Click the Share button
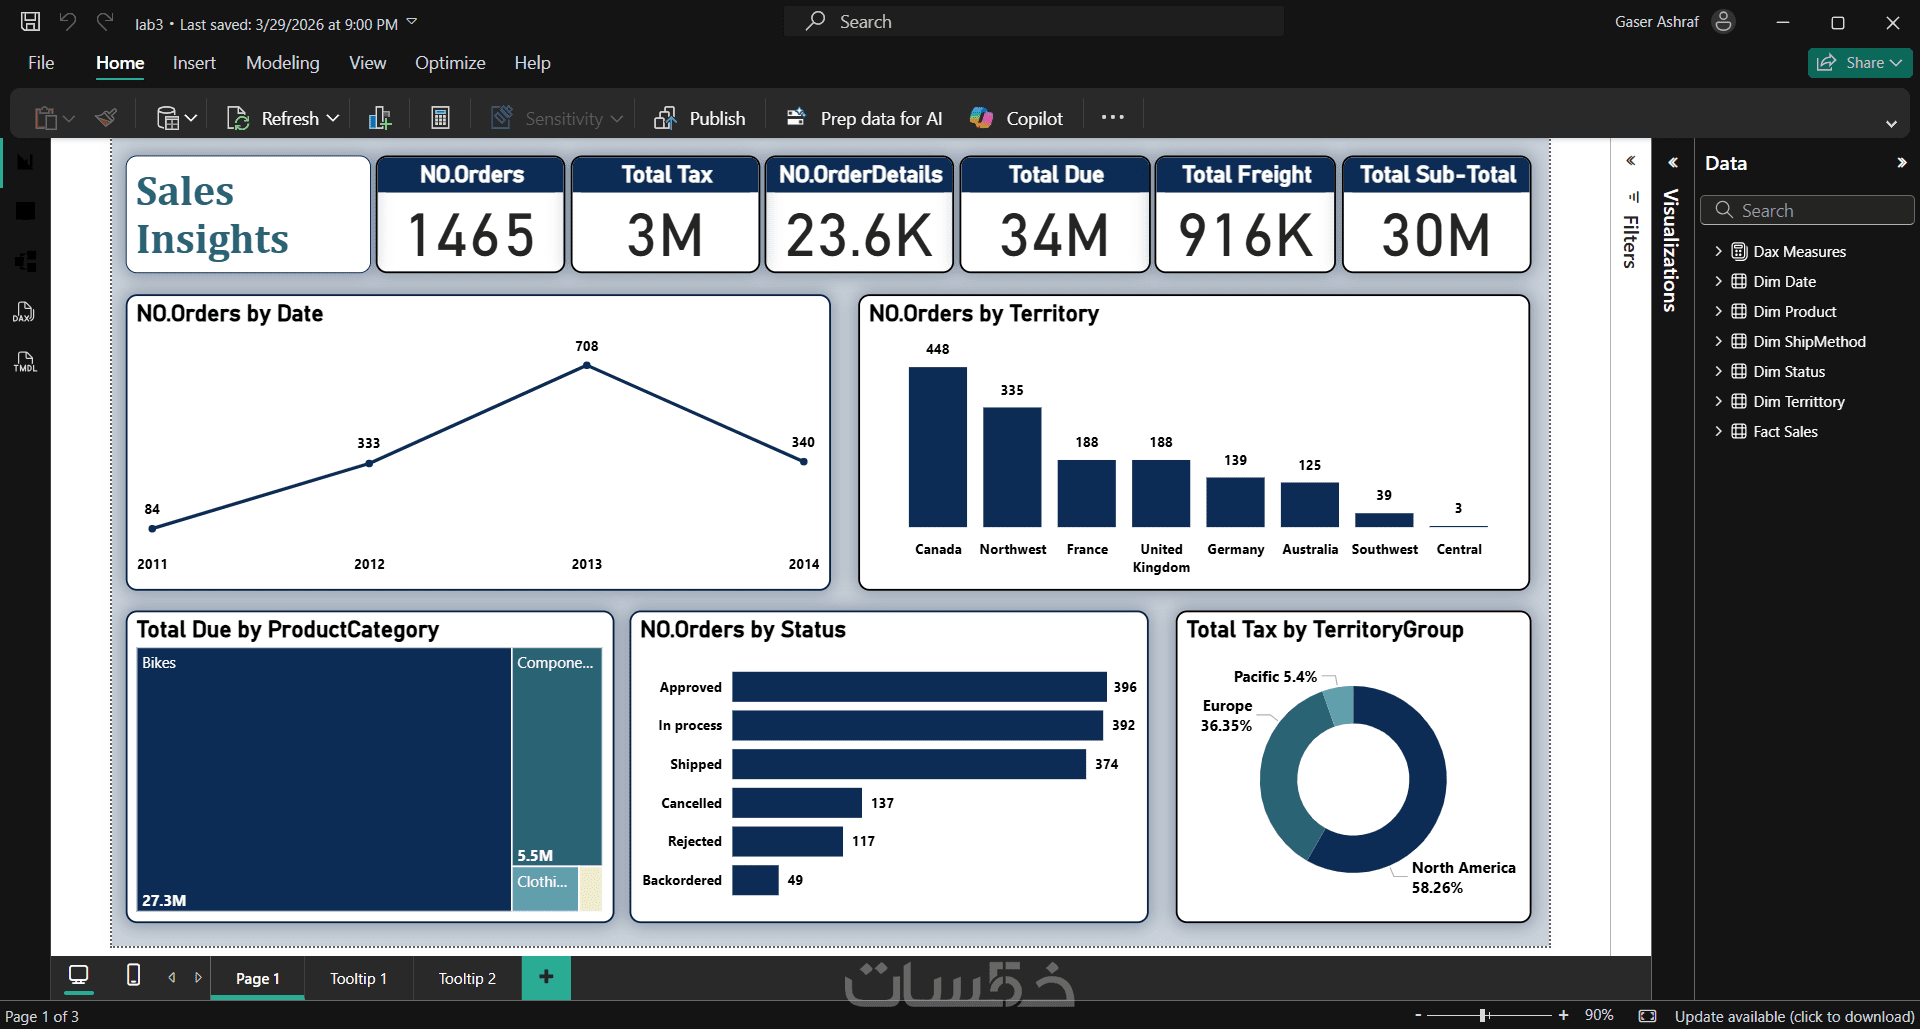Screen dimensions: 1920x1029 [1860, 62]
